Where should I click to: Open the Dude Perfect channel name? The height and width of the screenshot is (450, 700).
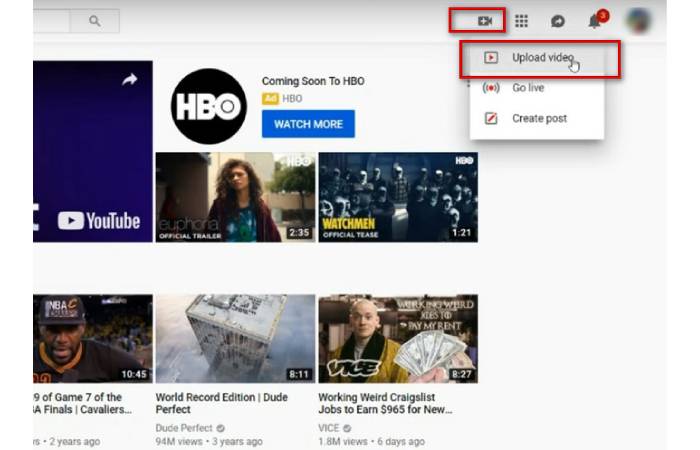coord(184,428)
